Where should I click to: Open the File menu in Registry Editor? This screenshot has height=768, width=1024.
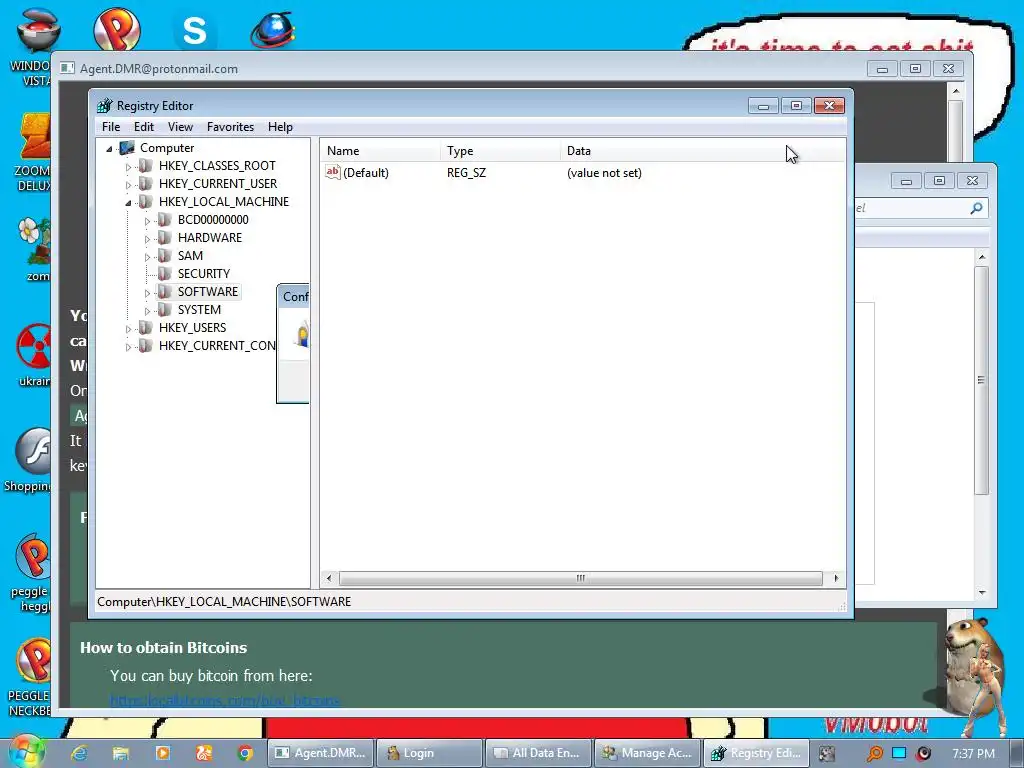tap(111, 127)
